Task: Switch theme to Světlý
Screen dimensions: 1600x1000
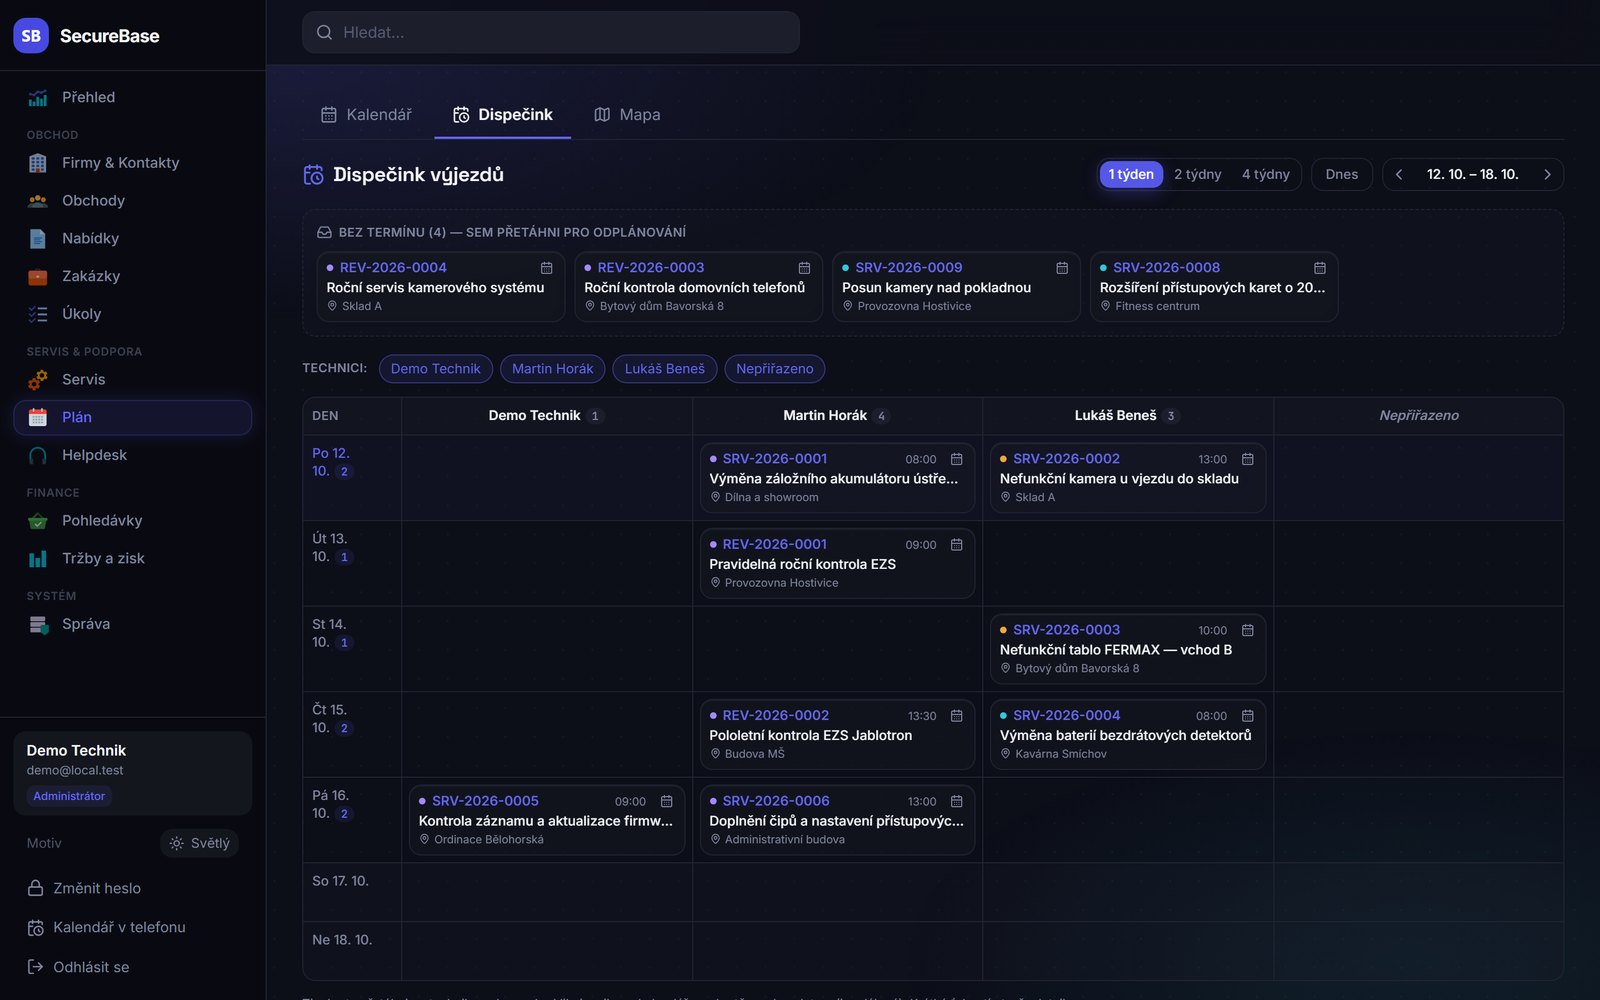Action: [199, 843]
